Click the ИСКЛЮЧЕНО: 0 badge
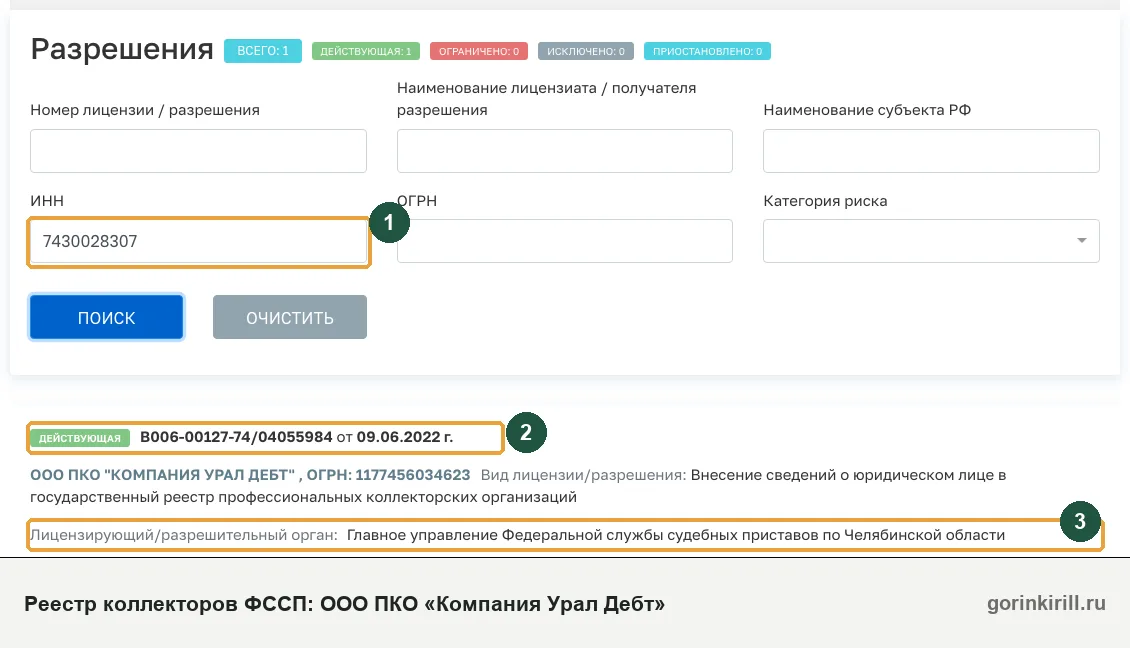Viewport: 1130px width, 648px height. tap(585, 51)
